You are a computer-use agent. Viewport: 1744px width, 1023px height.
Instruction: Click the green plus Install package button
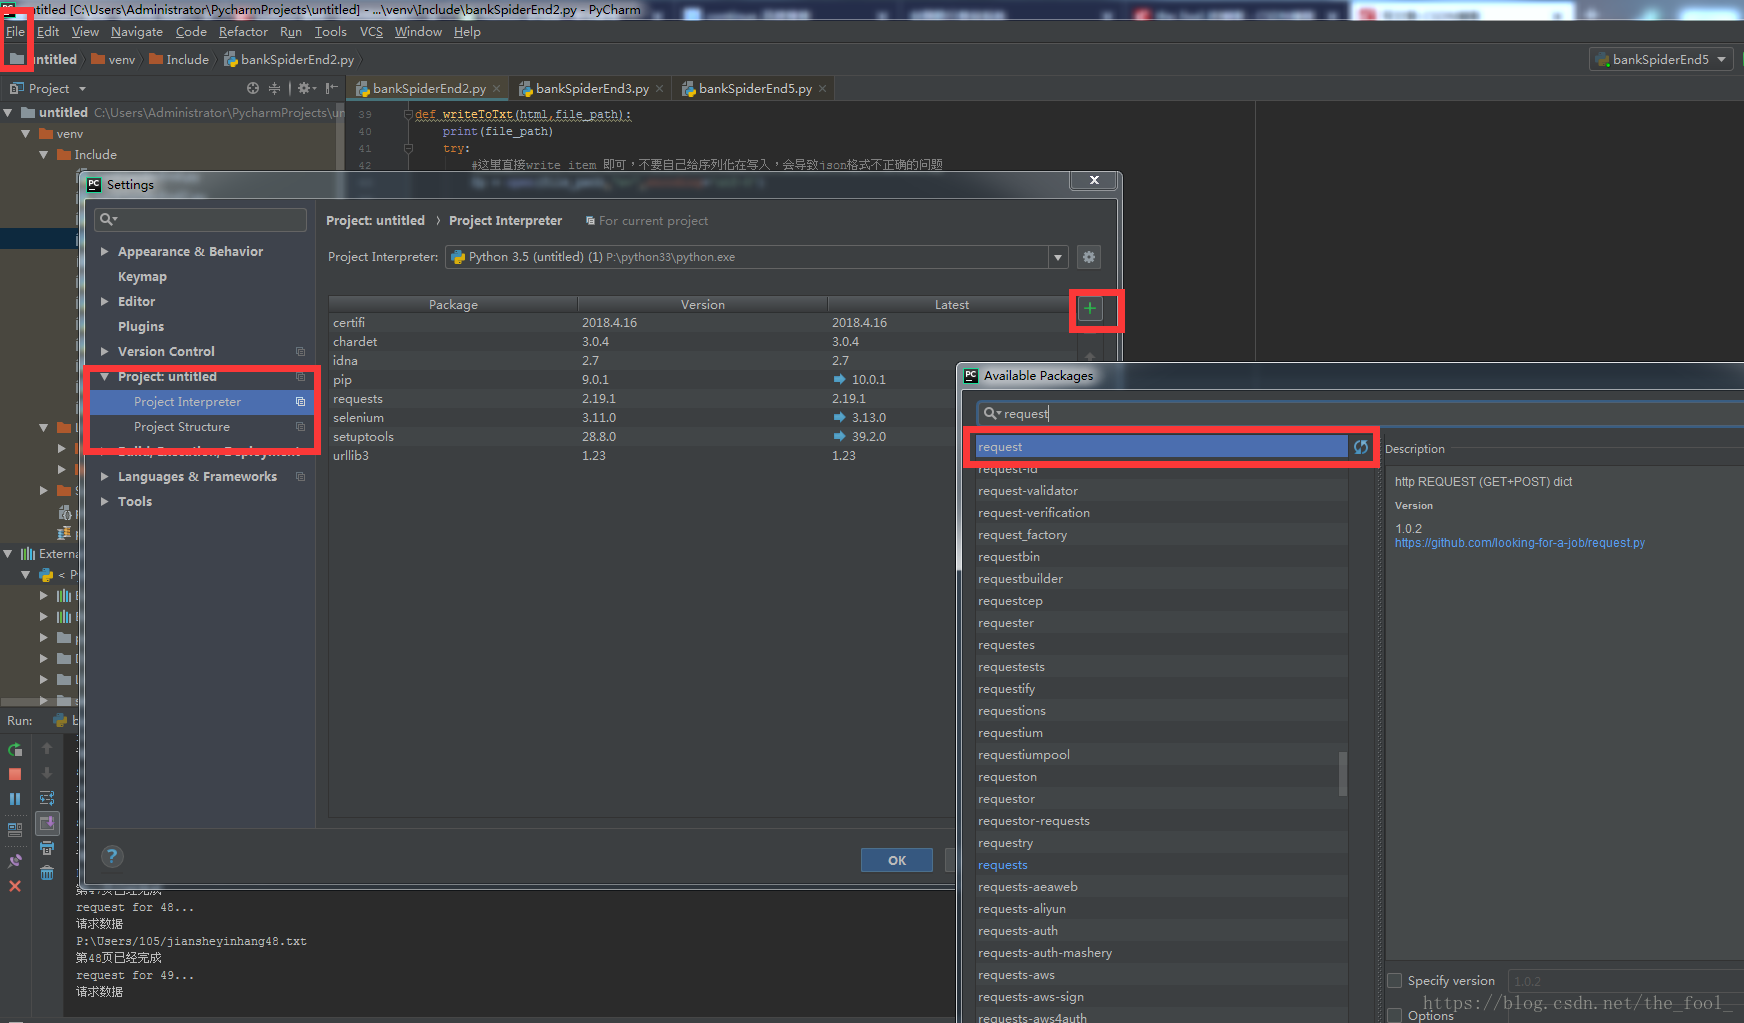[1090, 308]
